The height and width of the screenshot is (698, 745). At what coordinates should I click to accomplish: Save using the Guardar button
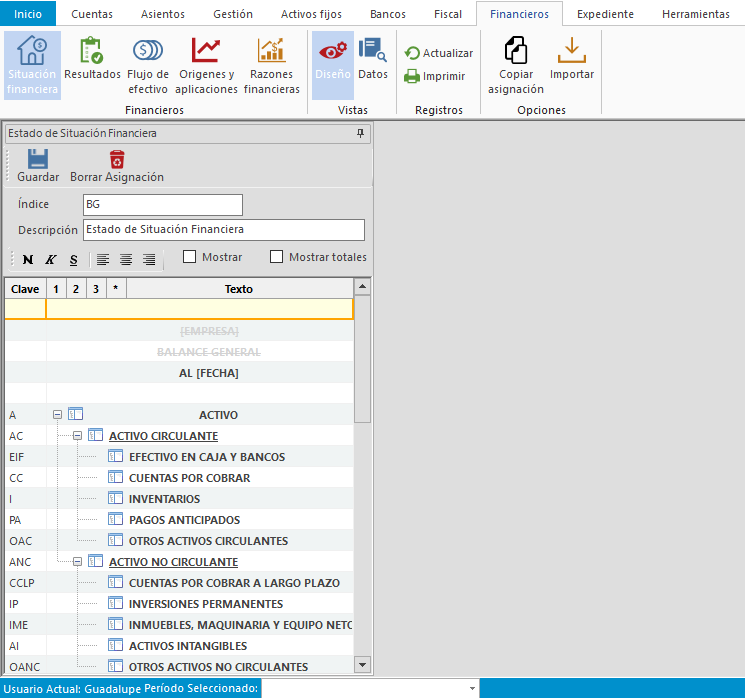tap(38, 165)
